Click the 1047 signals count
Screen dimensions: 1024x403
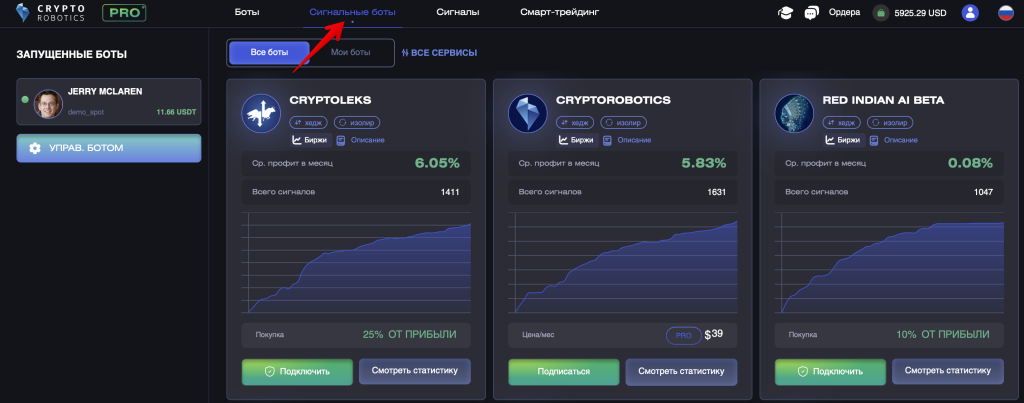point(983,192)
